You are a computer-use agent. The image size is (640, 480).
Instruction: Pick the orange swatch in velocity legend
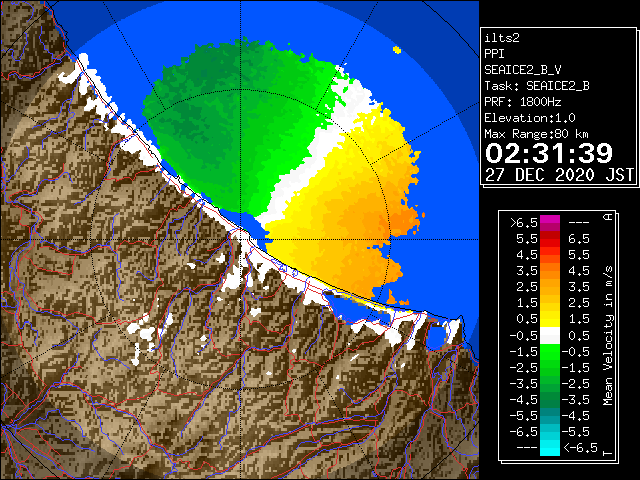[x=550, y=273]
